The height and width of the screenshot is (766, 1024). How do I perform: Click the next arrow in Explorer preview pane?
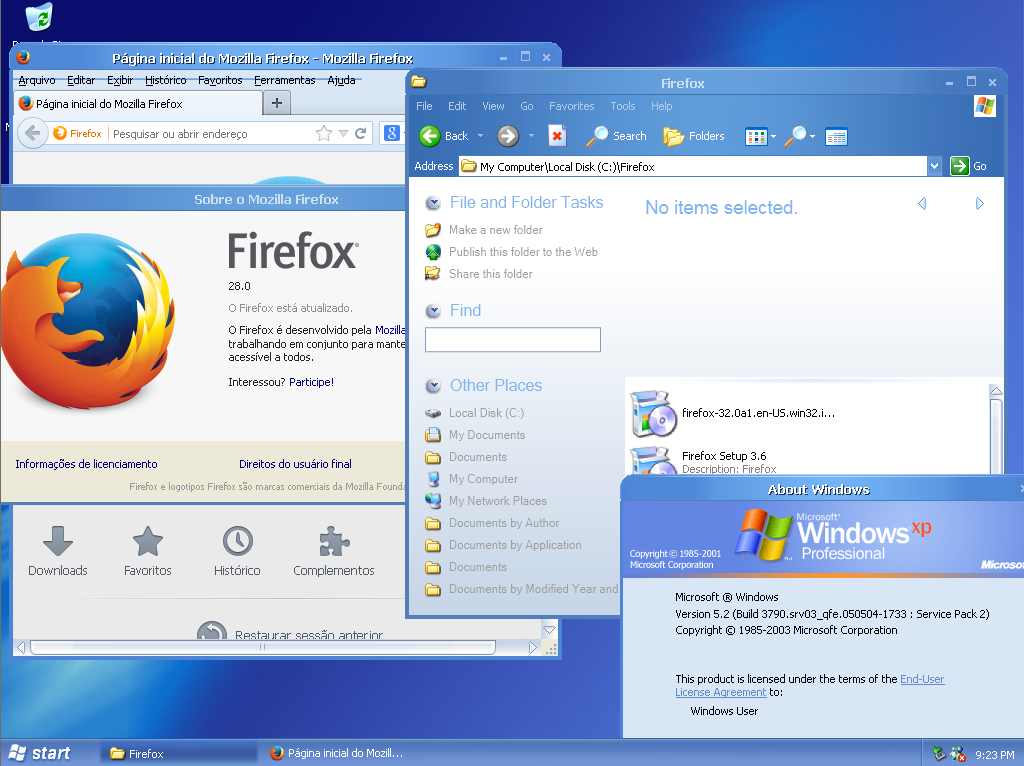click(980, 204)
